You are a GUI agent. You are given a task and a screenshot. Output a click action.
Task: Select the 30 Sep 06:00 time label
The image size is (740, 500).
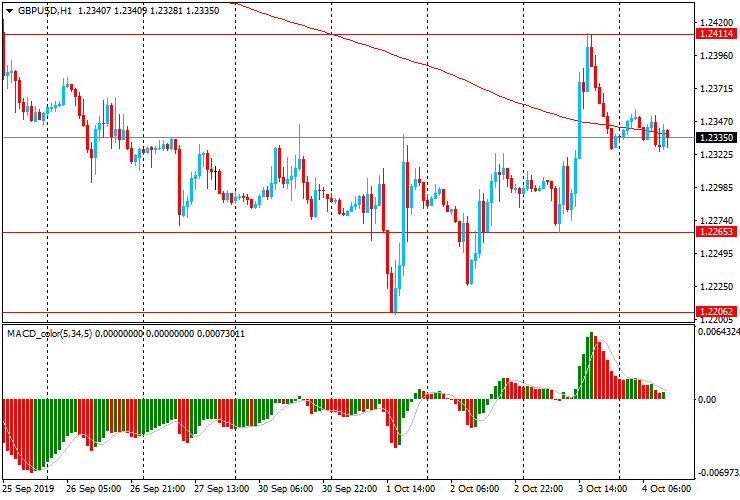tap(286, 489)
